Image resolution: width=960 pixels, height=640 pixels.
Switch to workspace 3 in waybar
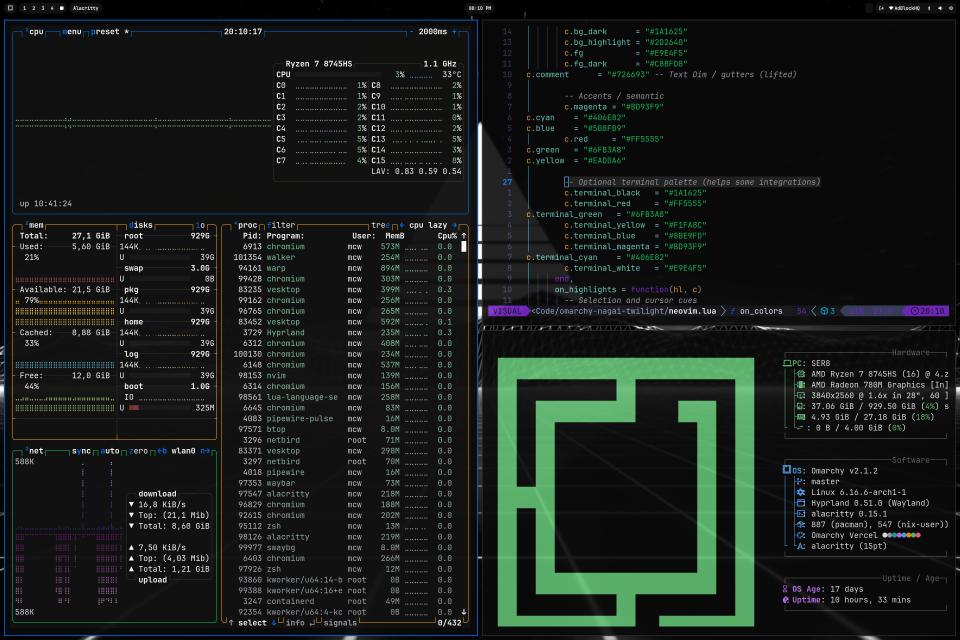tap(43, 8)
